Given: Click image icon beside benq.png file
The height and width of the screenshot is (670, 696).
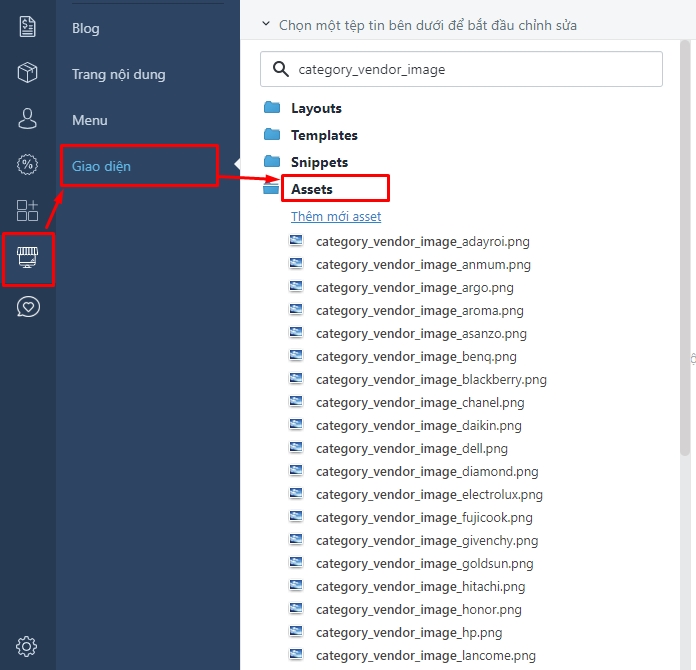Looking at the screenshot, I should pos(296,355).
